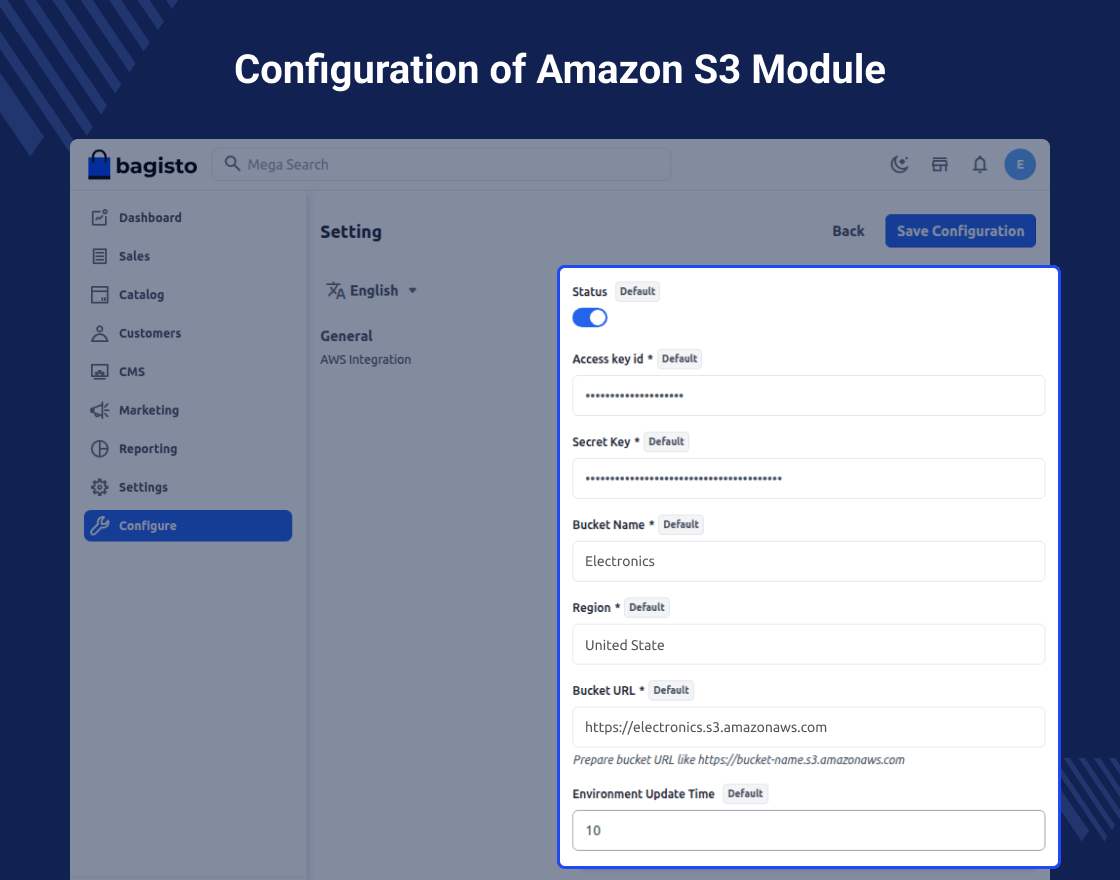Open the Customers menu
The image size is (1120, 880).
[x=149, y=333]
